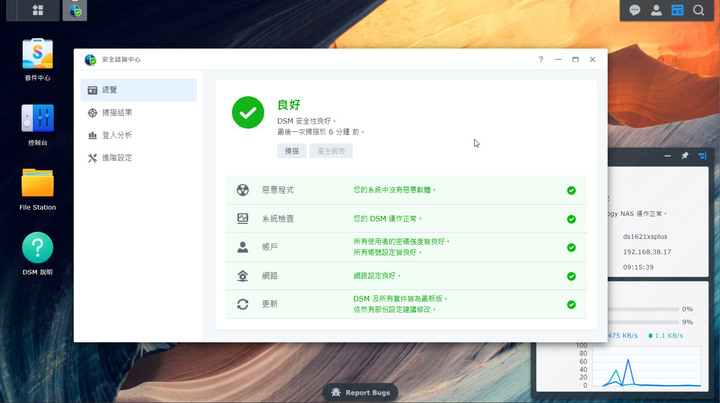Pin the widget panel with pushpin icon
720x403 pixels.
(685, 156)
